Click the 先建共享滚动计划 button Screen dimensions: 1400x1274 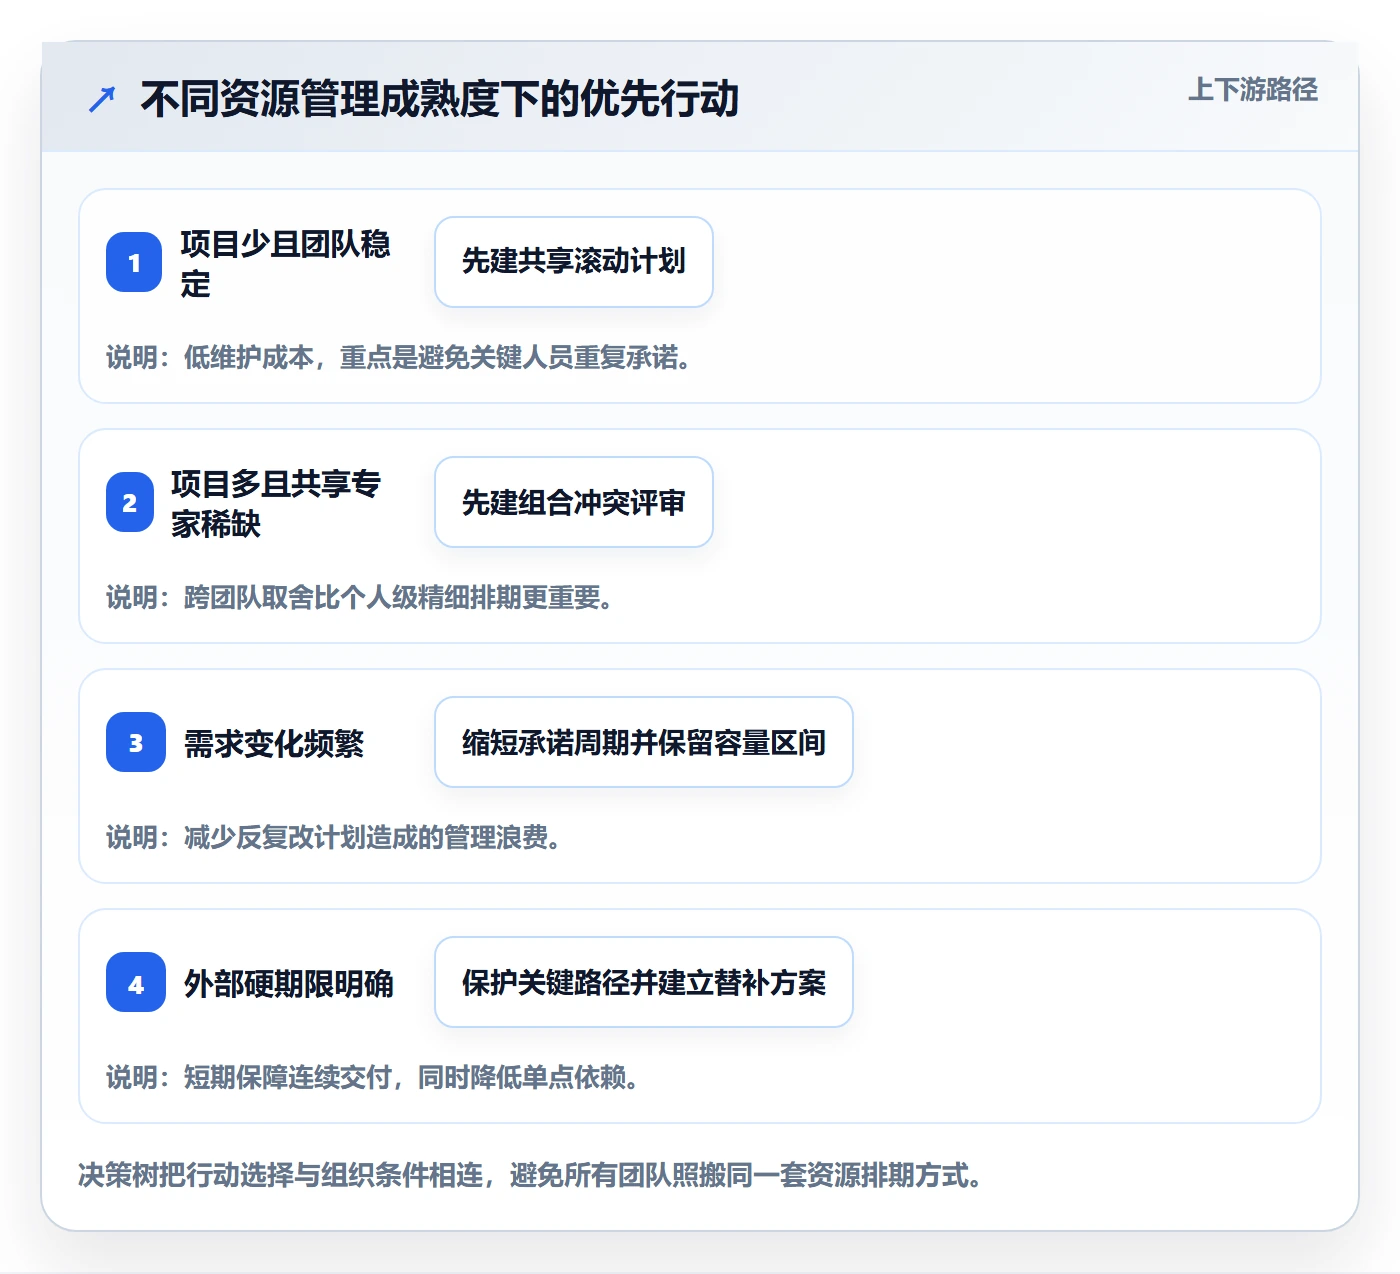pyautogui.click(x=574, y=262)
